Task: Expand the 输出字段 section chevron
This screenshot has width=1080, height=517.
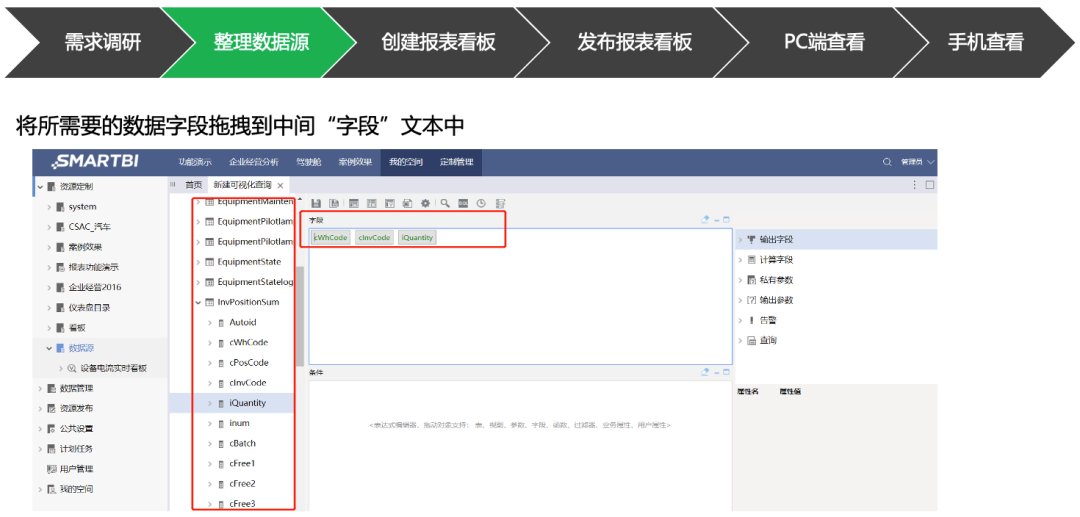Action: pyautogui.click(x=740, y=240)
